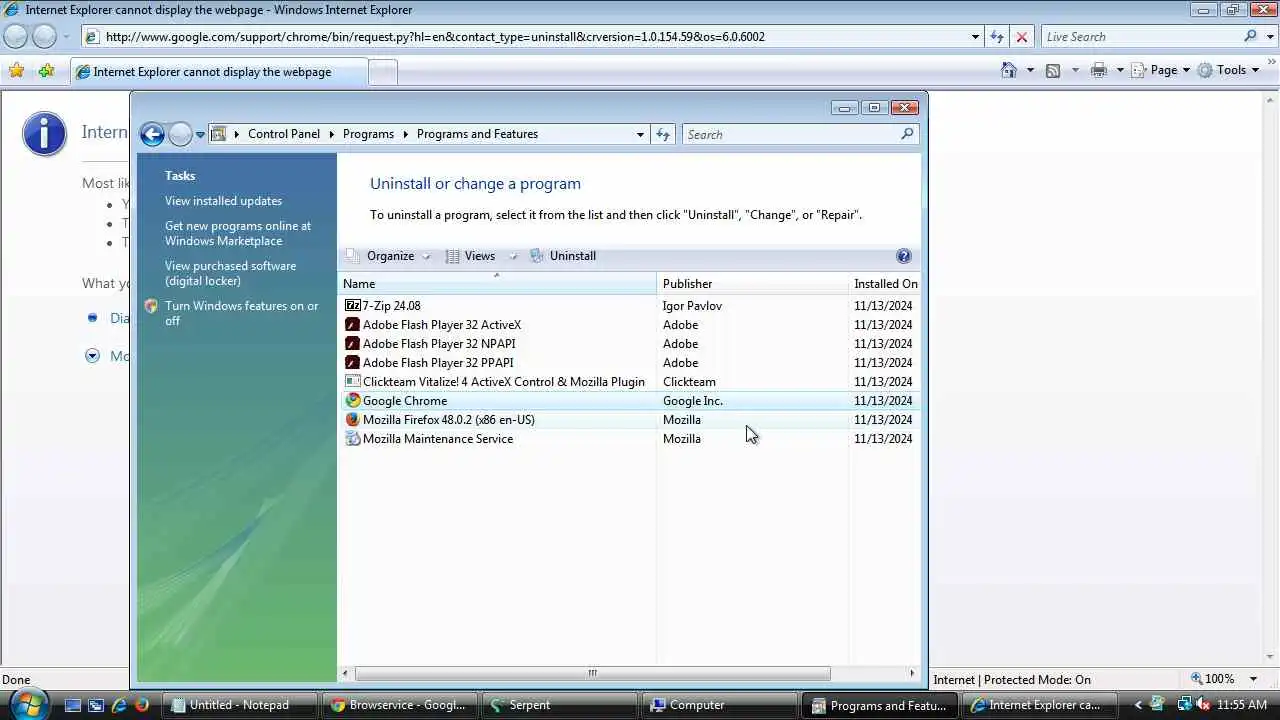Click the Adobe Flash Player 32 ActiveX icon

click(352, 324)
